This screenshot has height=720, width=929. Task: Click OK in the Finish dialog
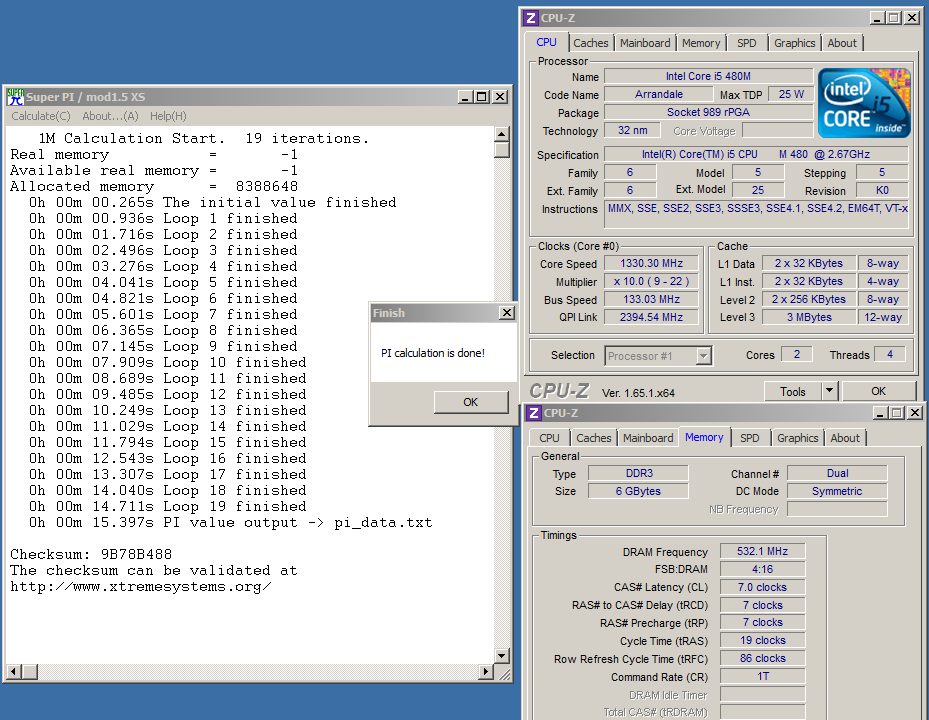click(470, 402)
